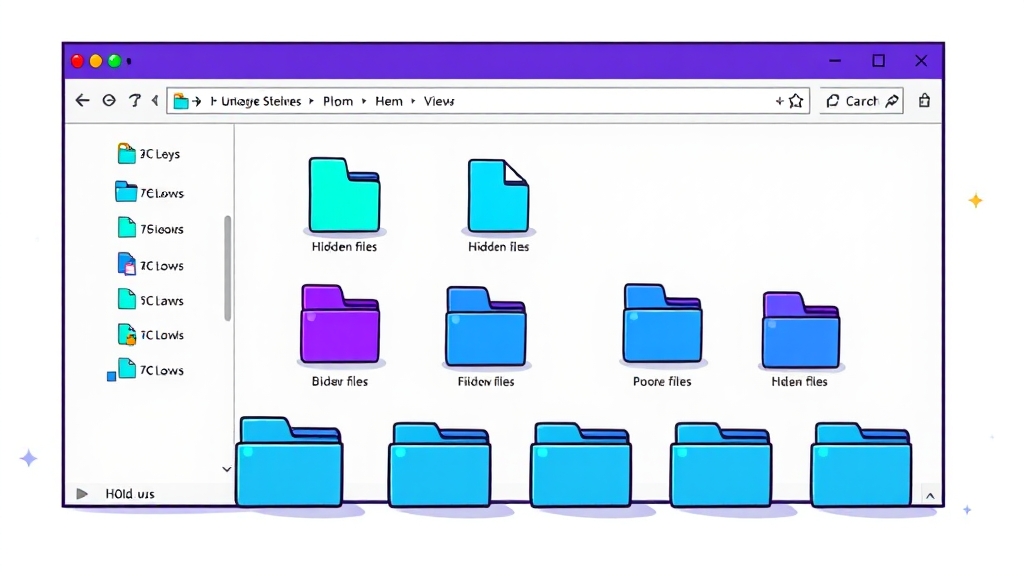Select the Plom breadcrumb segment

(338, 101)
